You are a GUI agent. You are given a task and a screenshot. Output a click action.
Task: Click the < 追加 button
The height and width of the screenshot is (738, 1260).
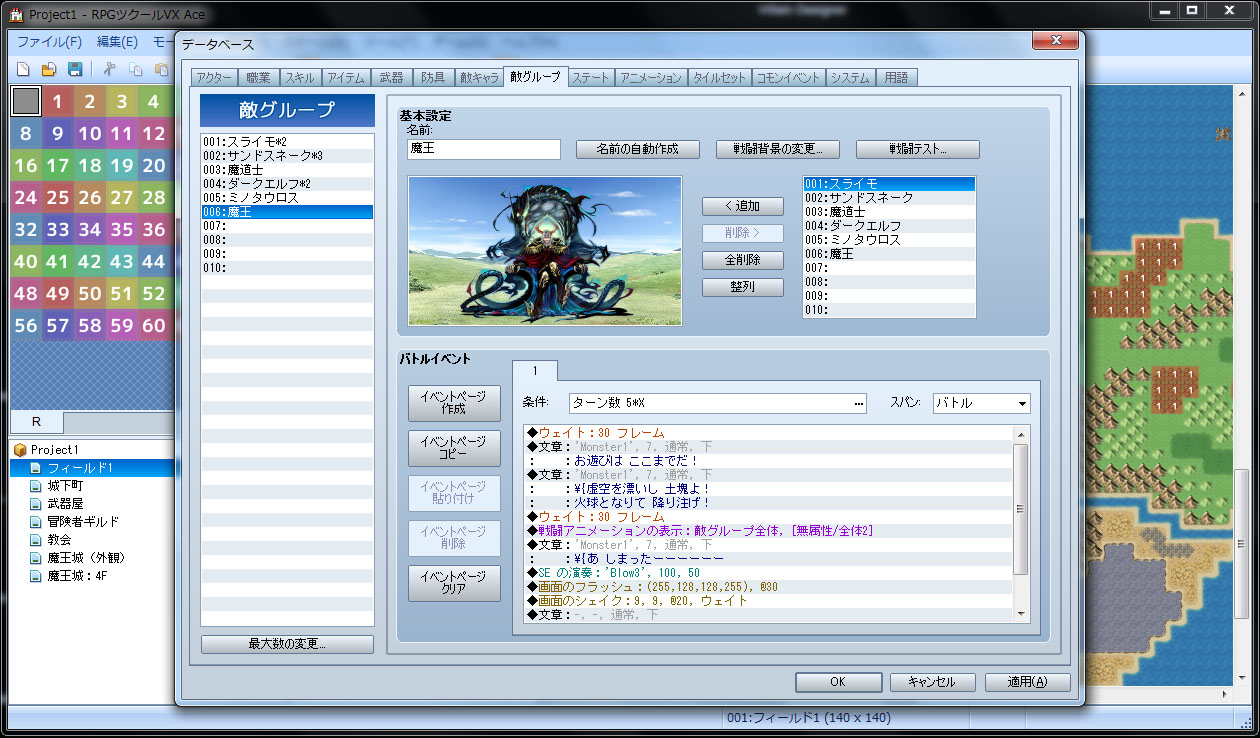[742, 206]
